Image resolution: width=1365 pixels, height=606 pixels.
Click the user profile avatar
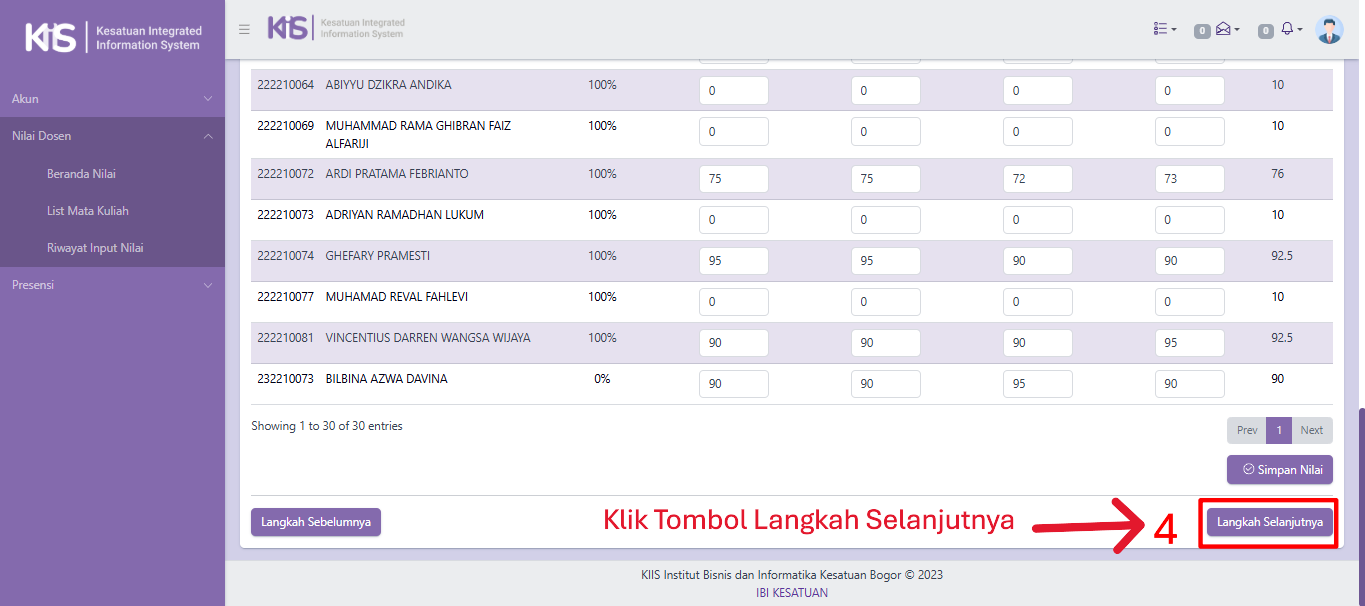[x=1329, y=30]
